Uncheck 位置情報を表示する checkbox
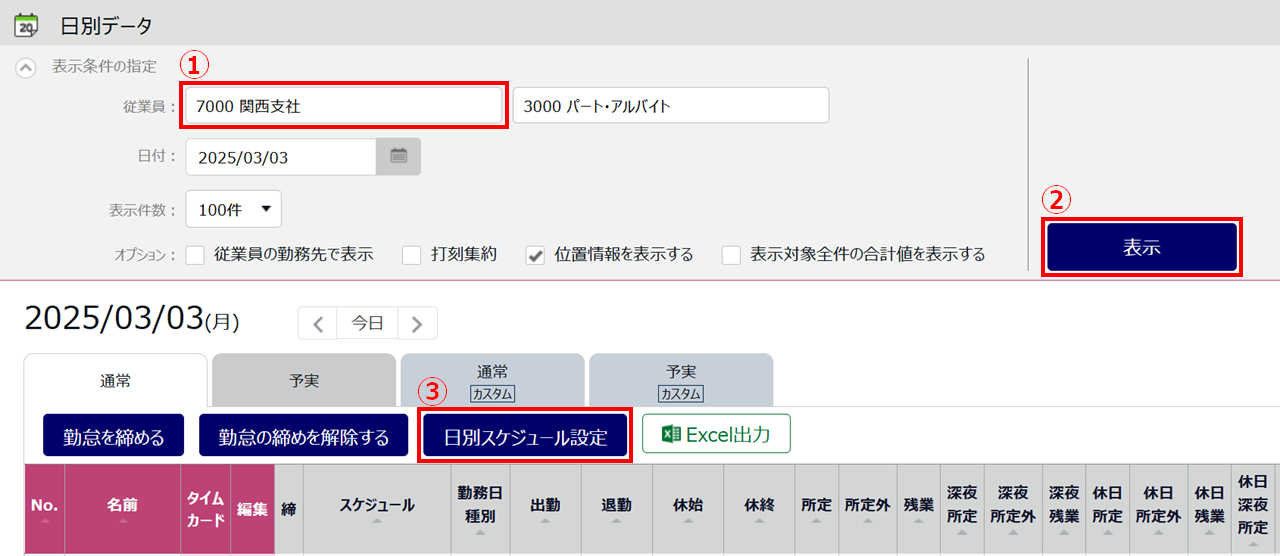 (535, 254)
